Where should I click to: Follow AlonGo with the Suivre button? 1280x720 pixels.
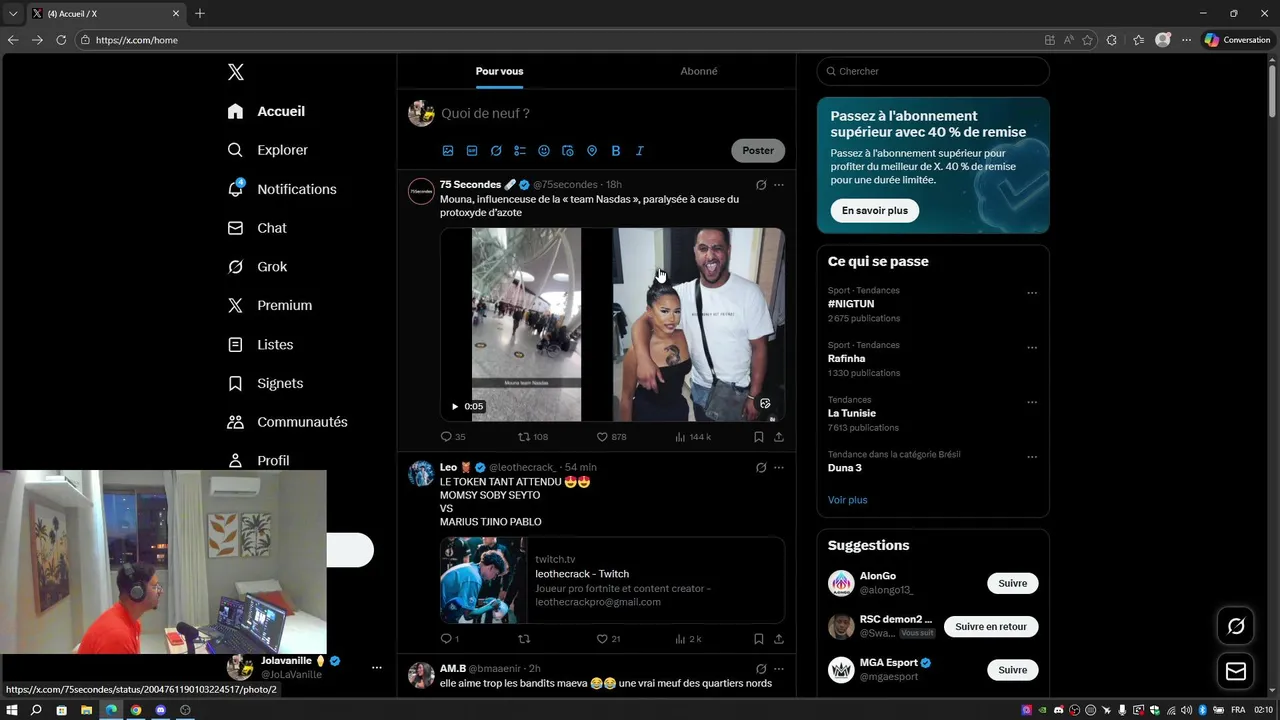1012,583
